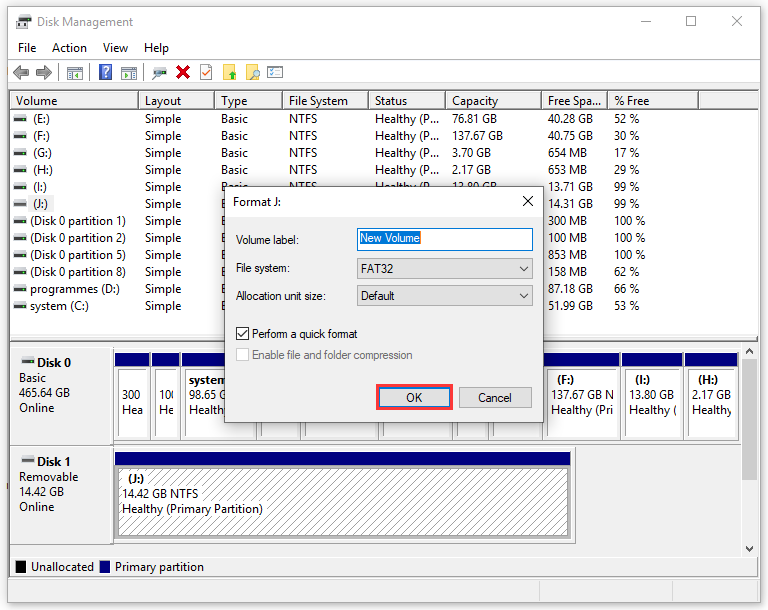The image size is (768, 610).
Task: Click the Disk Management title bar icon
Action: [x=24, y=22]
